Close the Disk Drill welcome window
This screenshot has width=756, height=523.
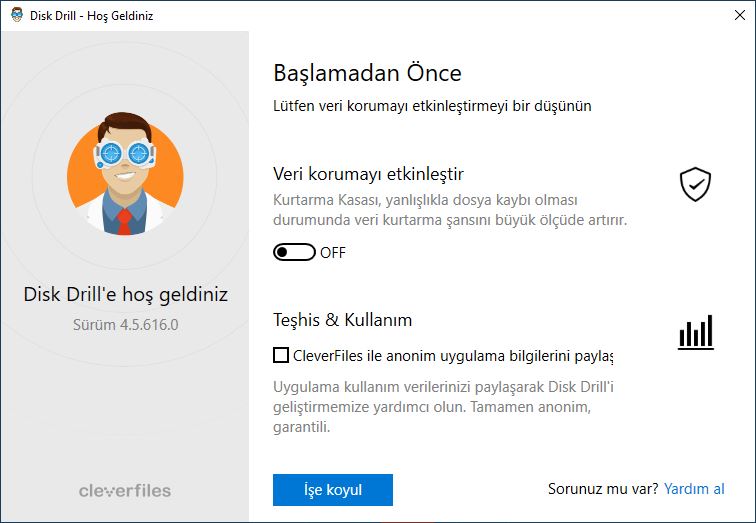pos(740,15)
